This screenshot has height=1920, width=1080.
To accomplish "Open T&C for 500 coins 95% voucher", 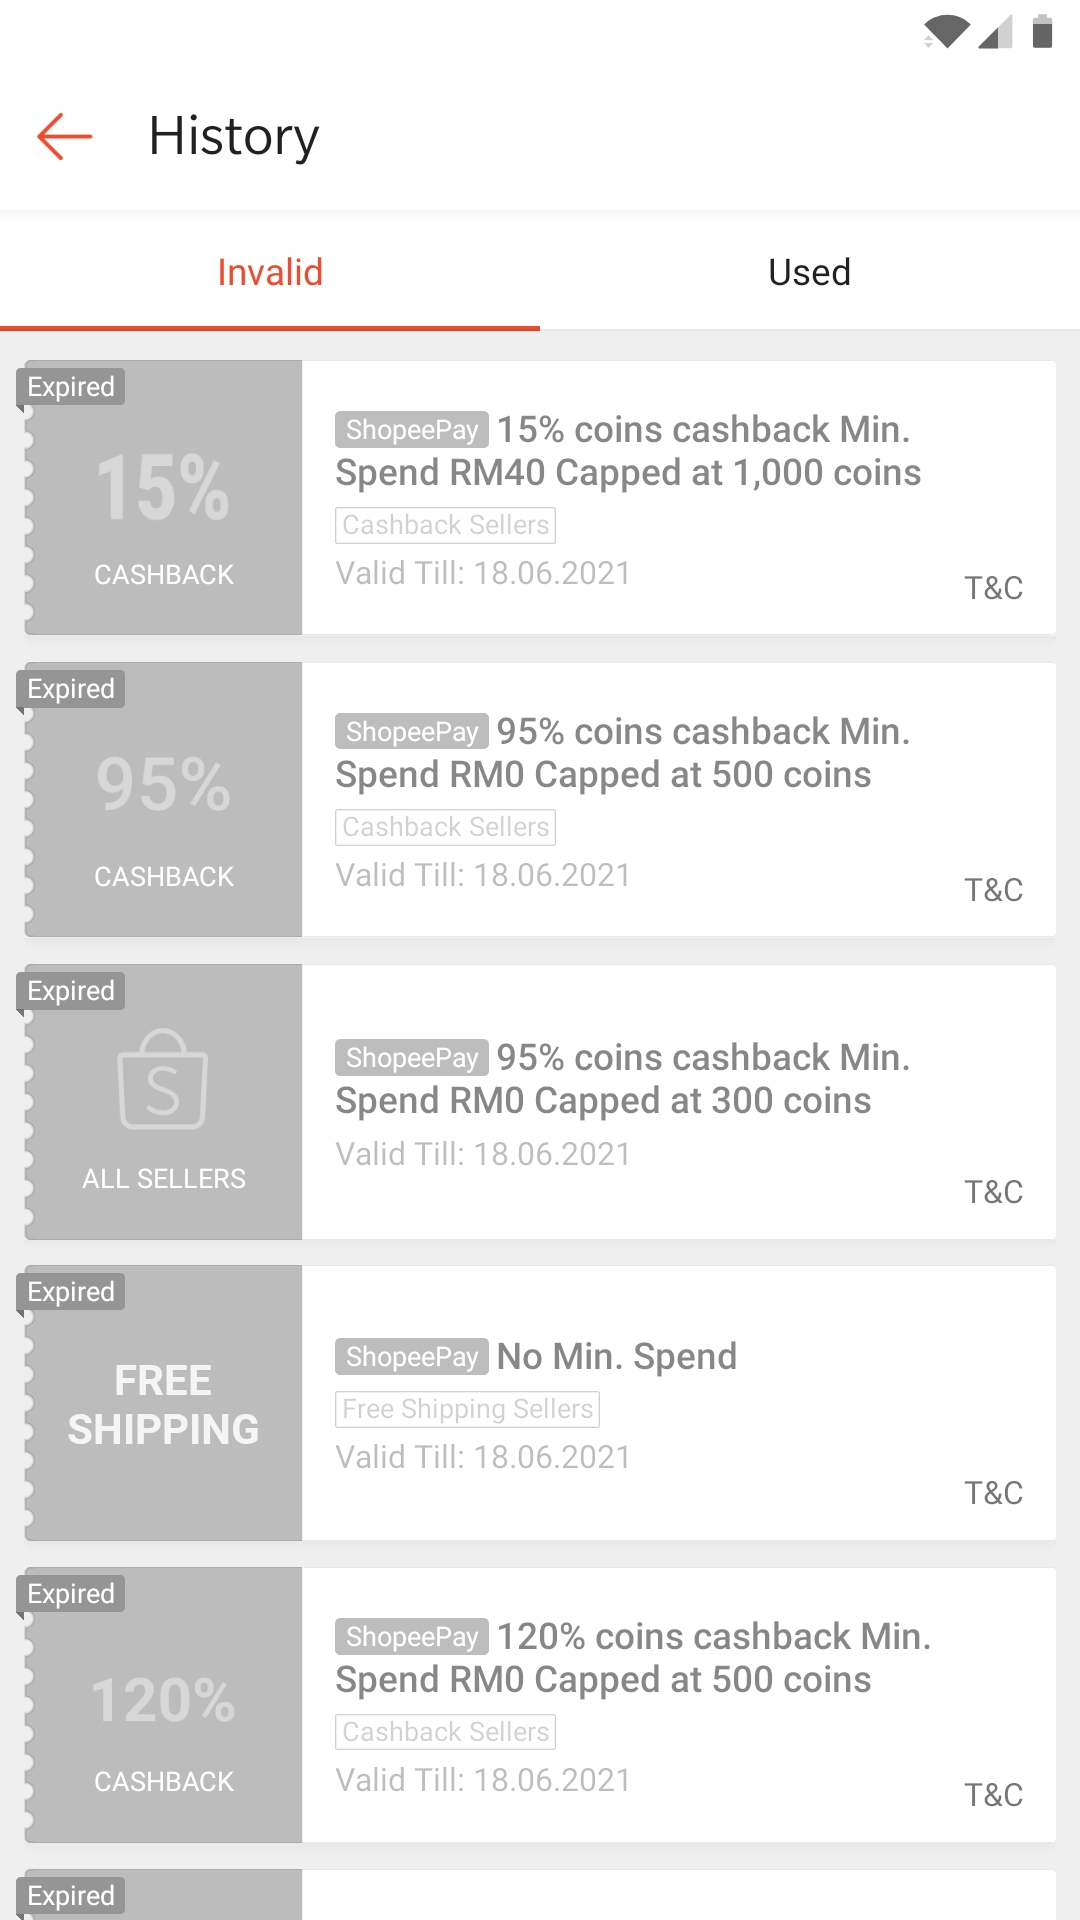I will (993, 890).
